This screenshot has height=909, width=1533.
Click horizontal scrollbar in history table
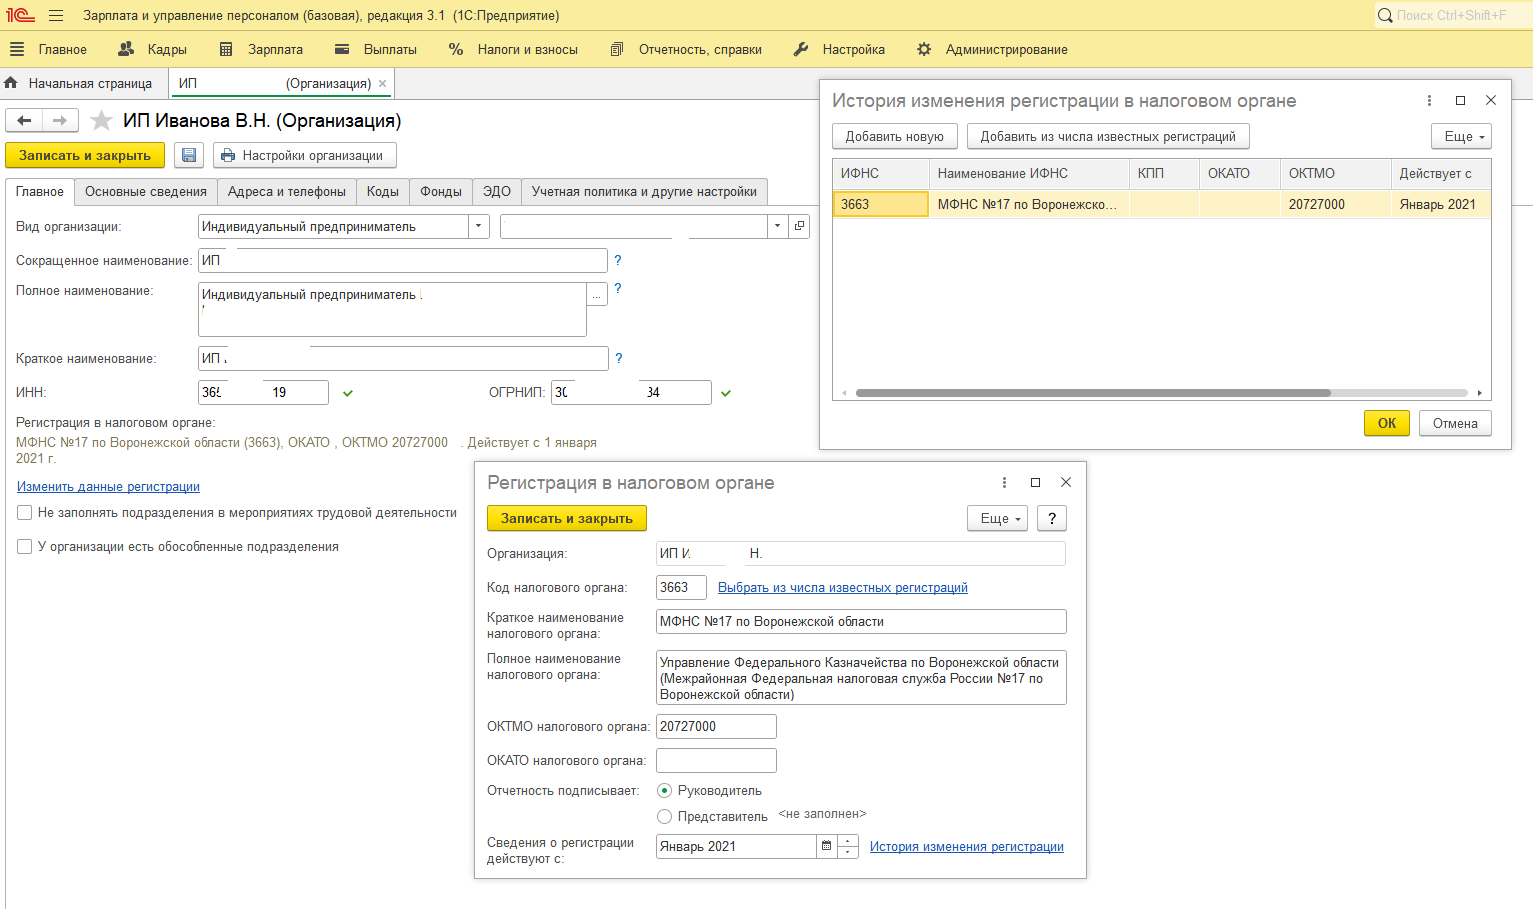(1092, 393)
